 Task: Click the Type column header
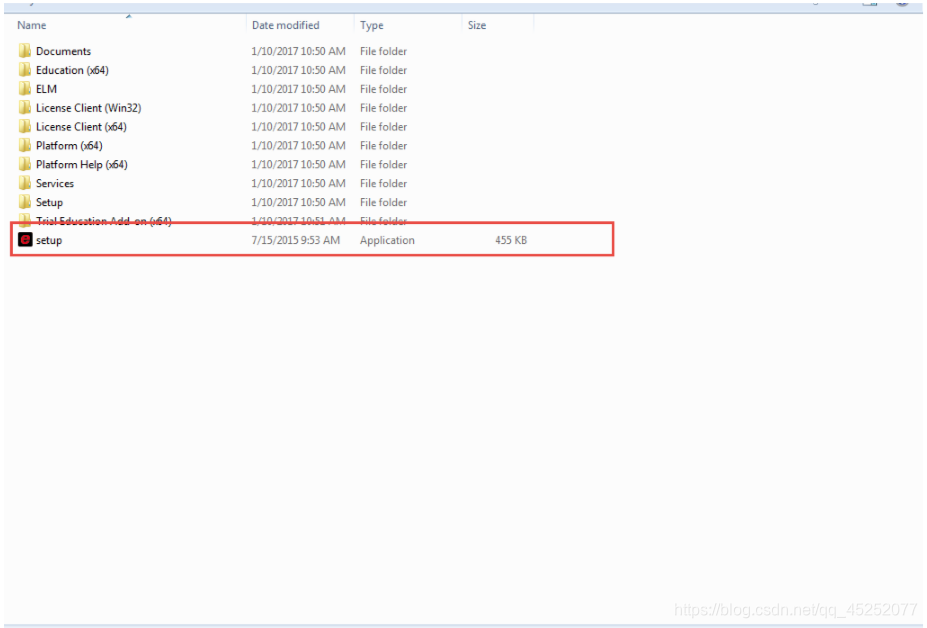pyautogui.click(x=372, y=25)
